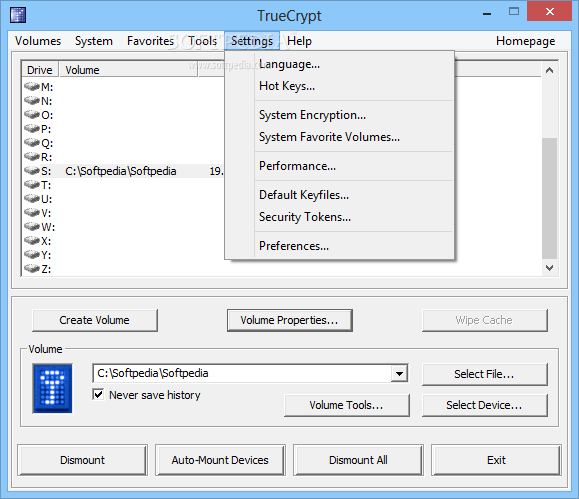Viewport: 579px width, 499px height.
Task: Open the Favorites menu
Action: click(150, 41)
